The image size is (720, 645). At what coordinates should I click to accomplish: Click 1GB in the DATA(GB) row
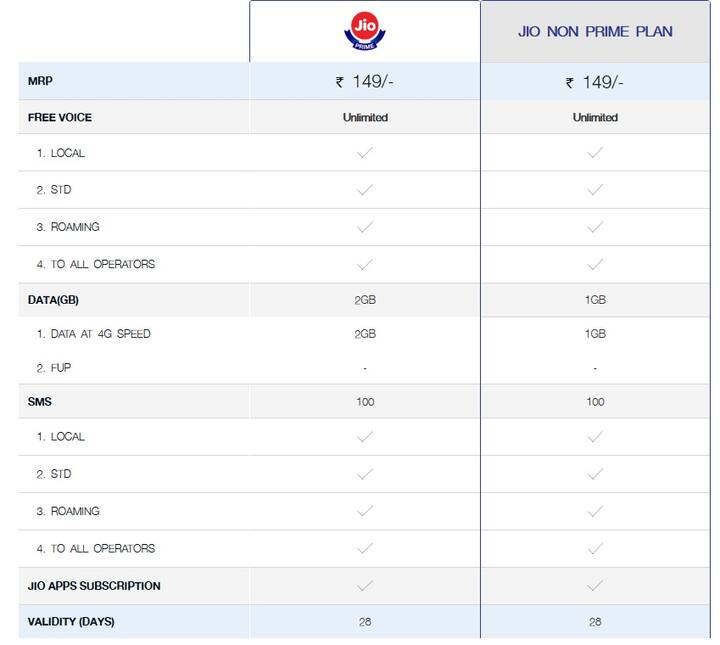coord(595,300)
